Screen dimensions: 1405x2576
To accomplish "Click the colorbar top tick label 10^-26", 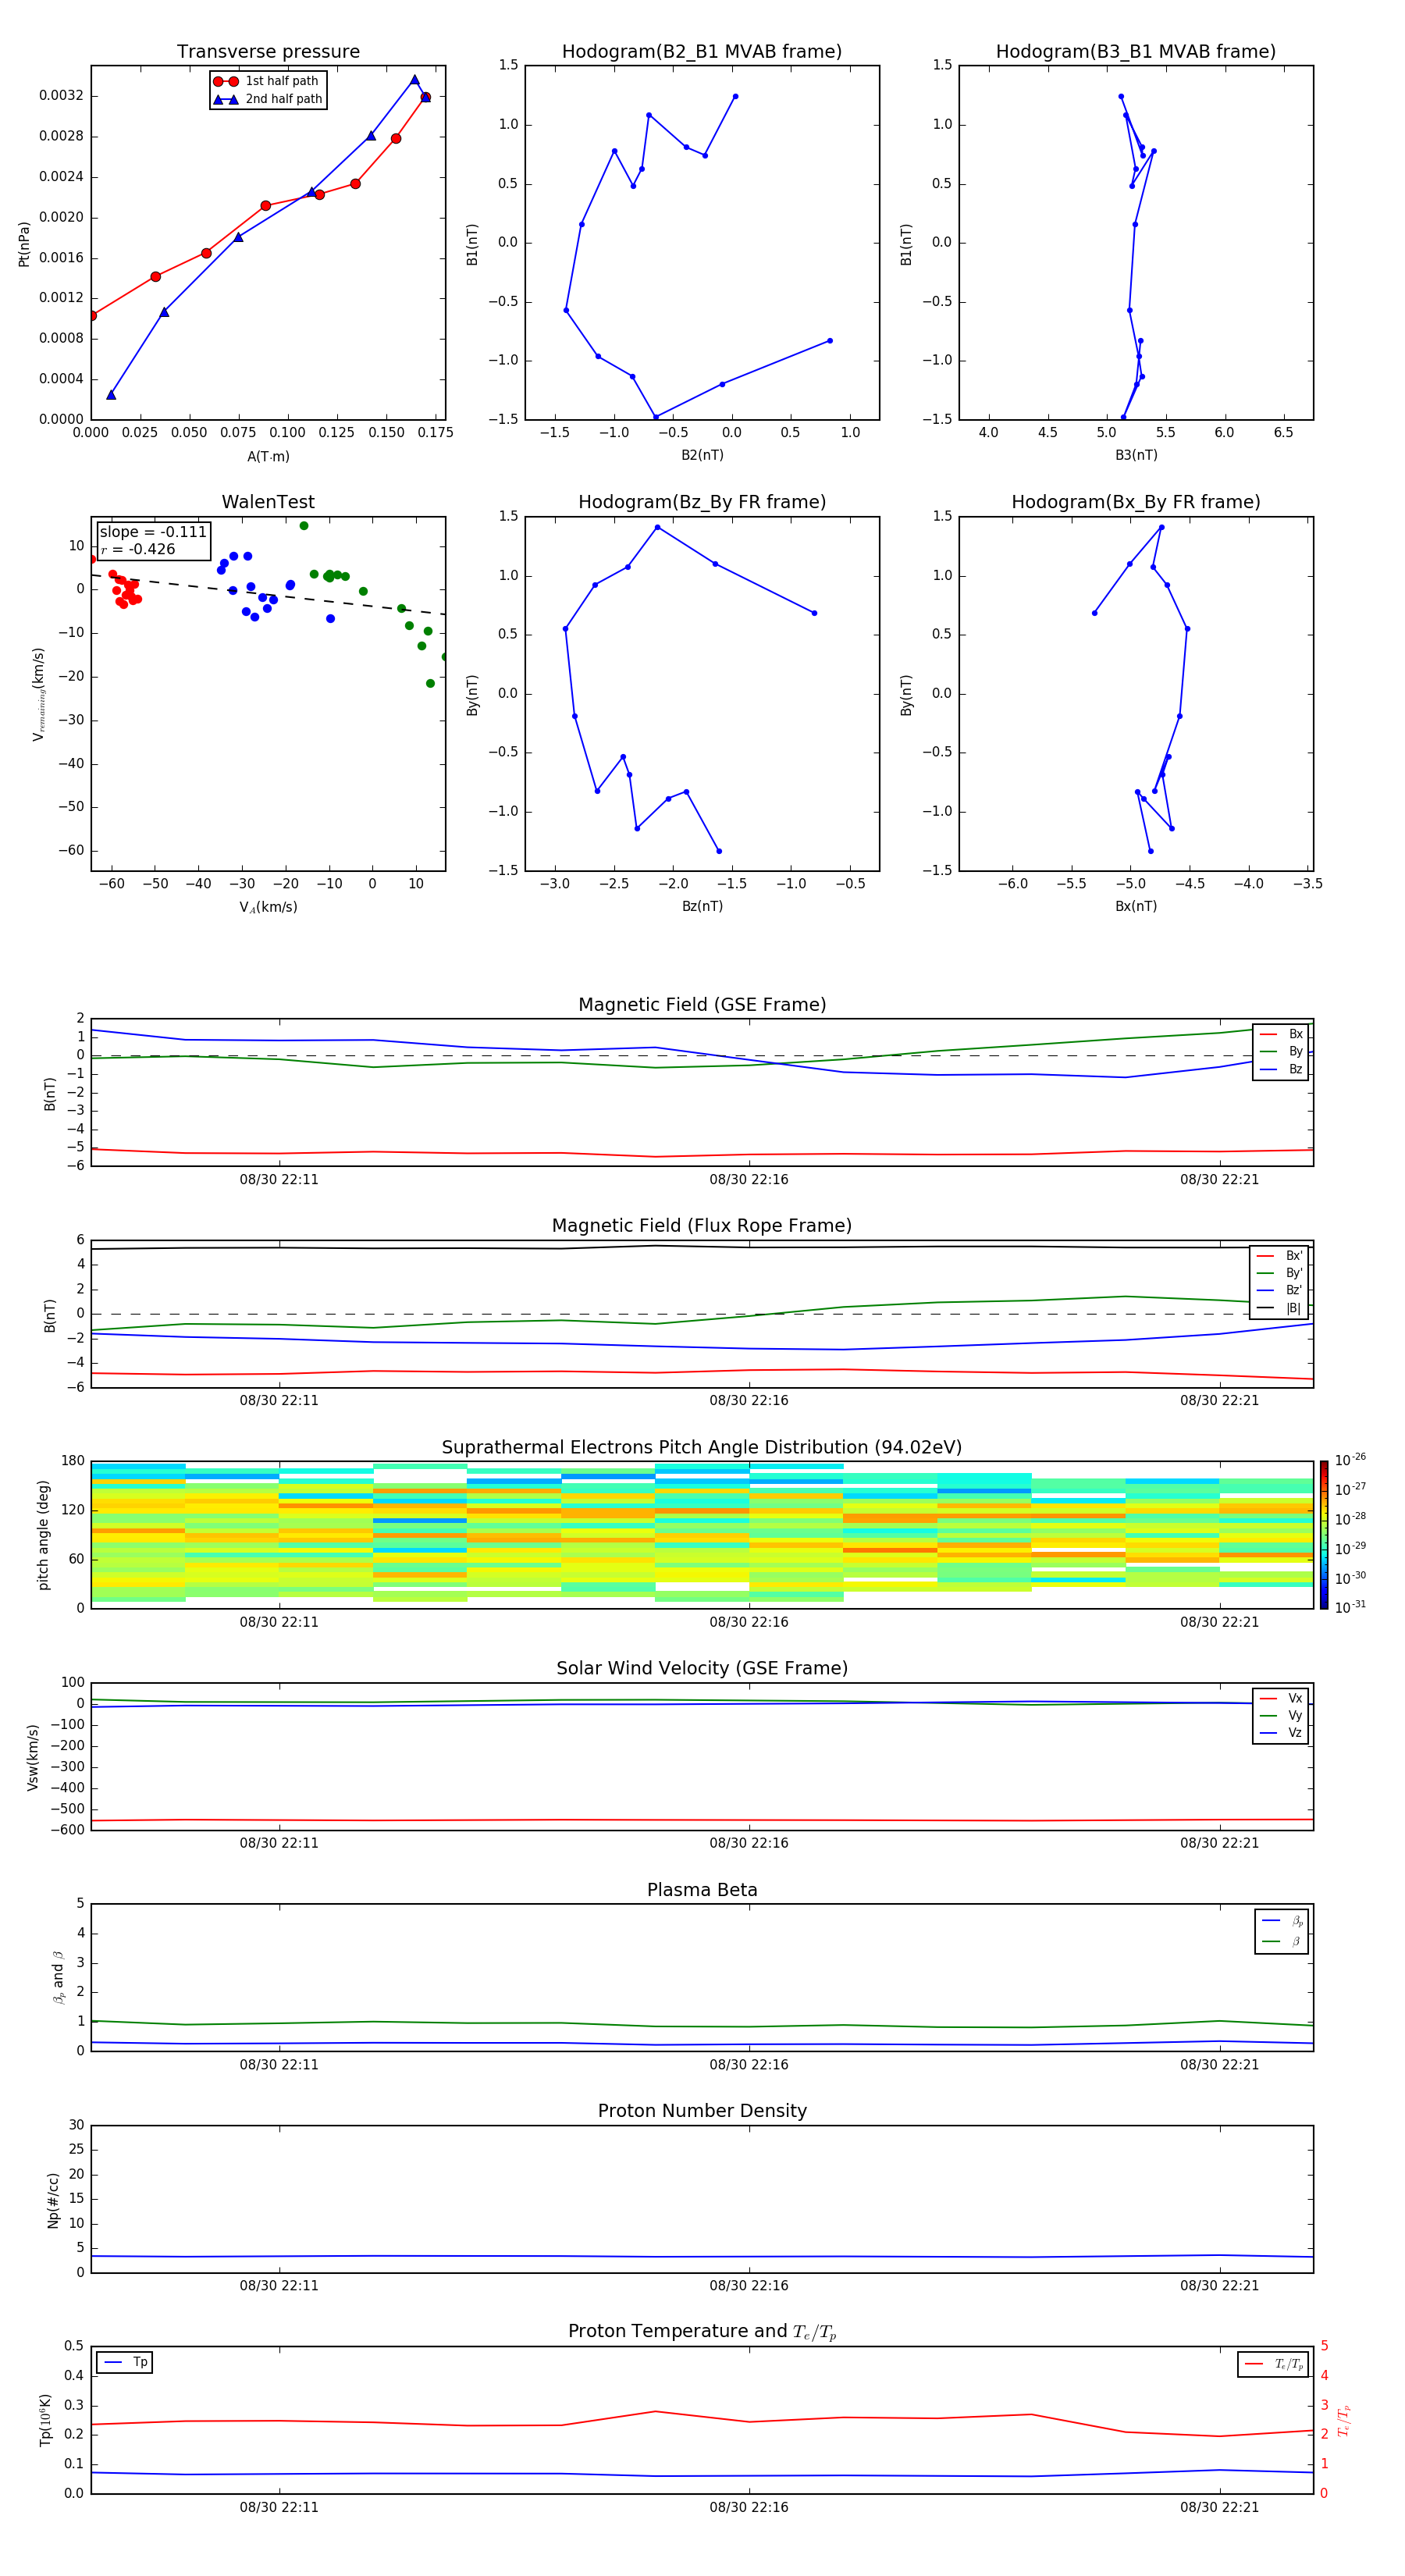I will click(x=1350, y=1460).
